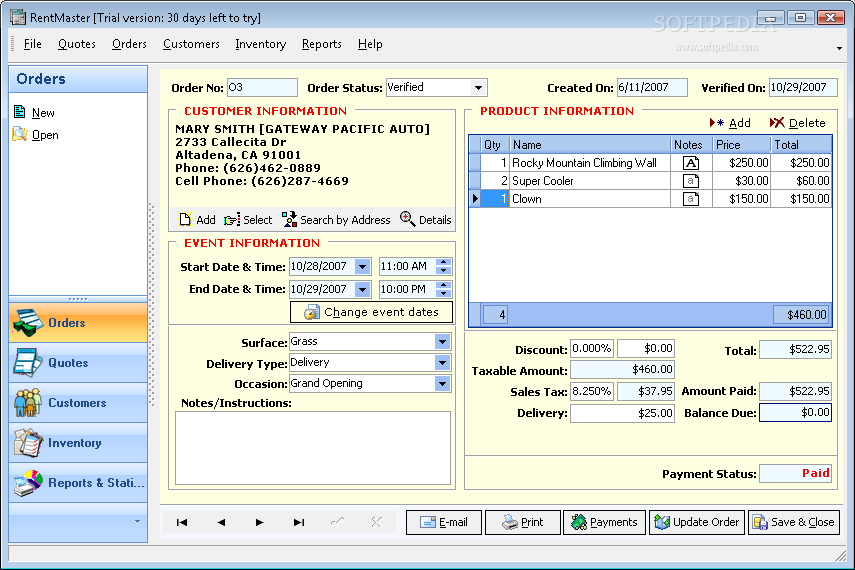Open notes for Rocky Mountain Climbing Wall
This screenshot has height=570, width=855.
[691, 163]
